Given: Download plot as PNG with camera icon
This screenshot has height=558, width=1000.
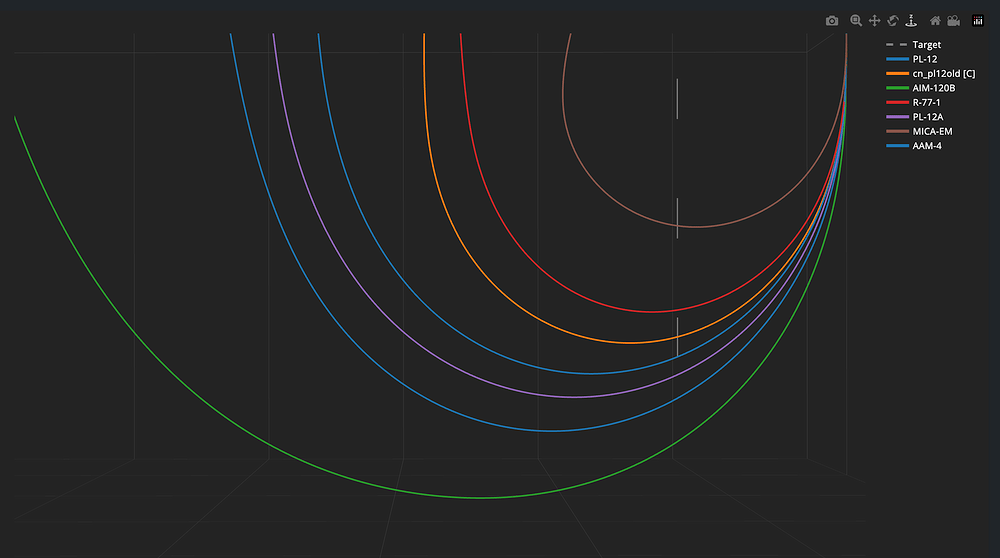Looking at the screenshot, I should click(x=832, y=21).
